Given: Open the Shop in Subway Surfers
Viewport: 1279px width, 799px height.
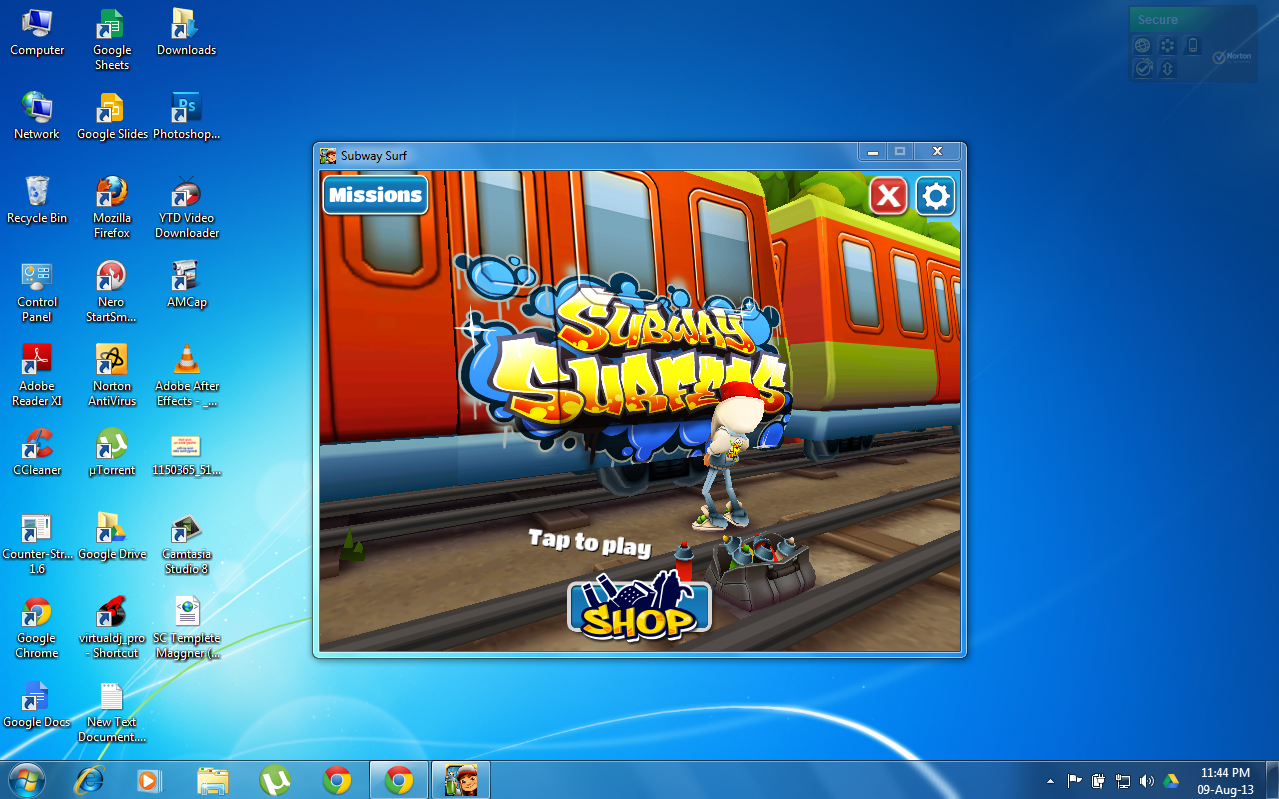Looking at the screenshot, I should 639,606.
